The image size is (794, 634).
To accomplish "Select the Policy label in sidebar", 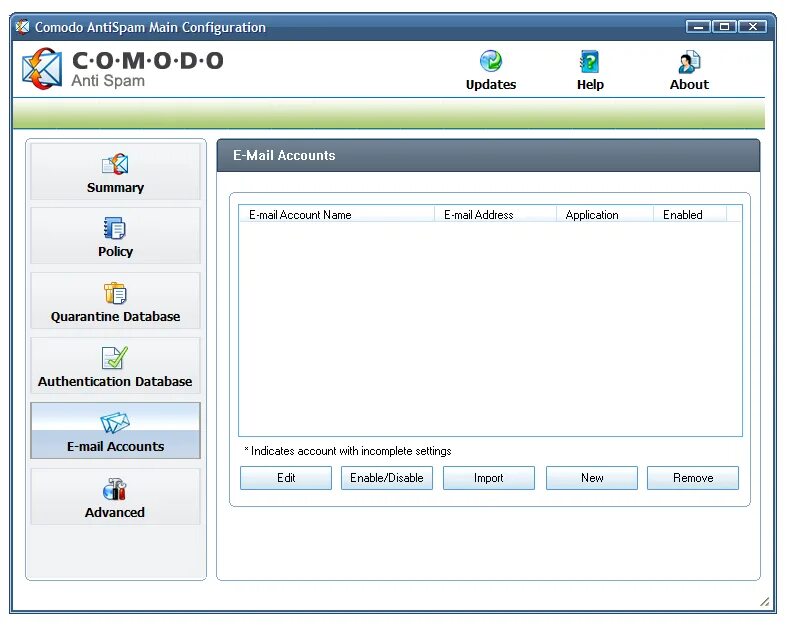I will click(115, 251).
